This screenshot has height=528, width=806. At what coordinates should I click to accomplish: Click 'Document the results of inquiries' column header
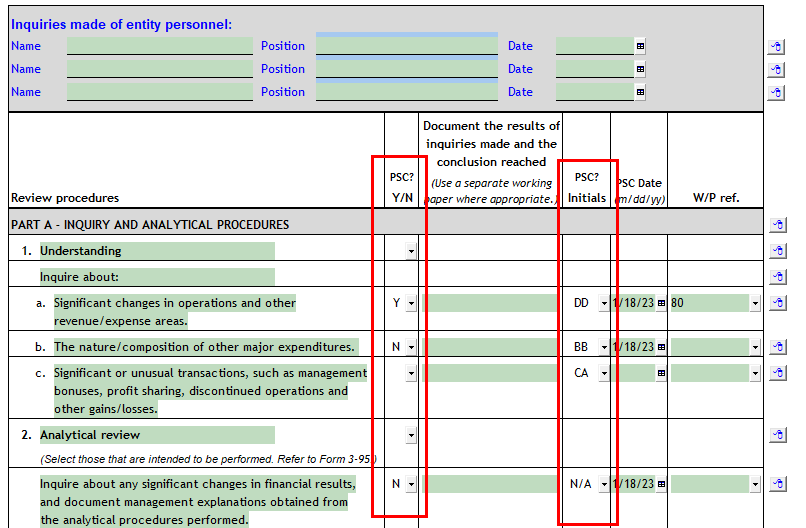(491, 144)
